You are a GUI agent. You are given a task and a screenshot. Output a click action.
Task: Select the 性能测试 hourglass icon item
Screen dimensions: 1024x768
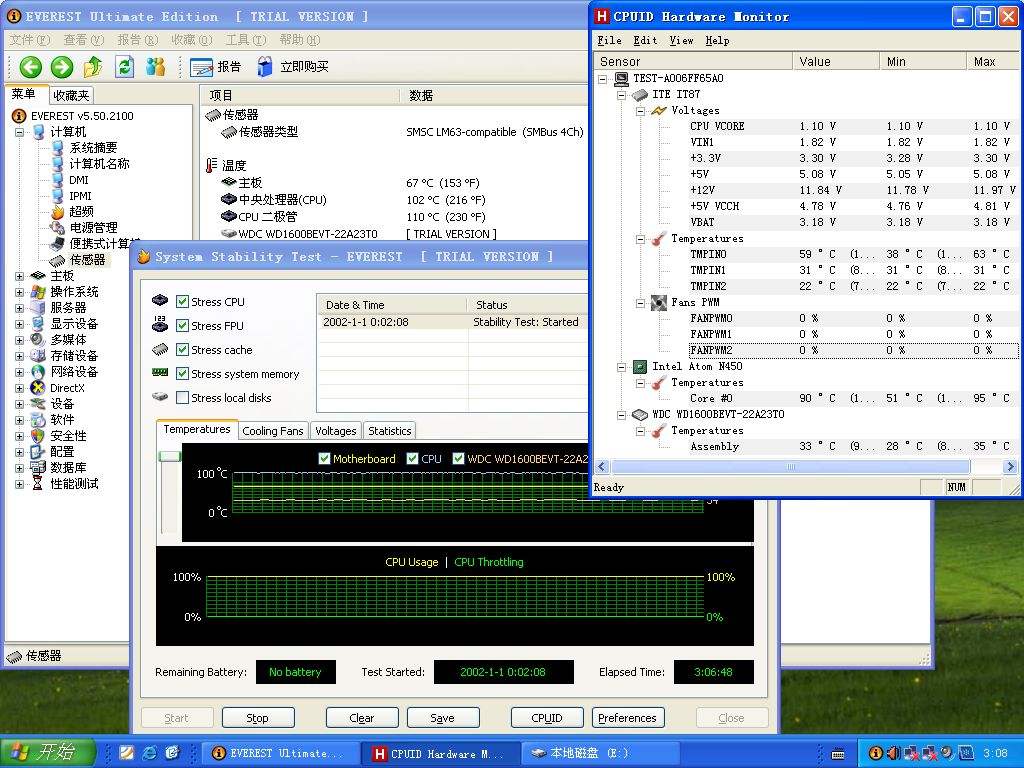(x=38, y=484)
